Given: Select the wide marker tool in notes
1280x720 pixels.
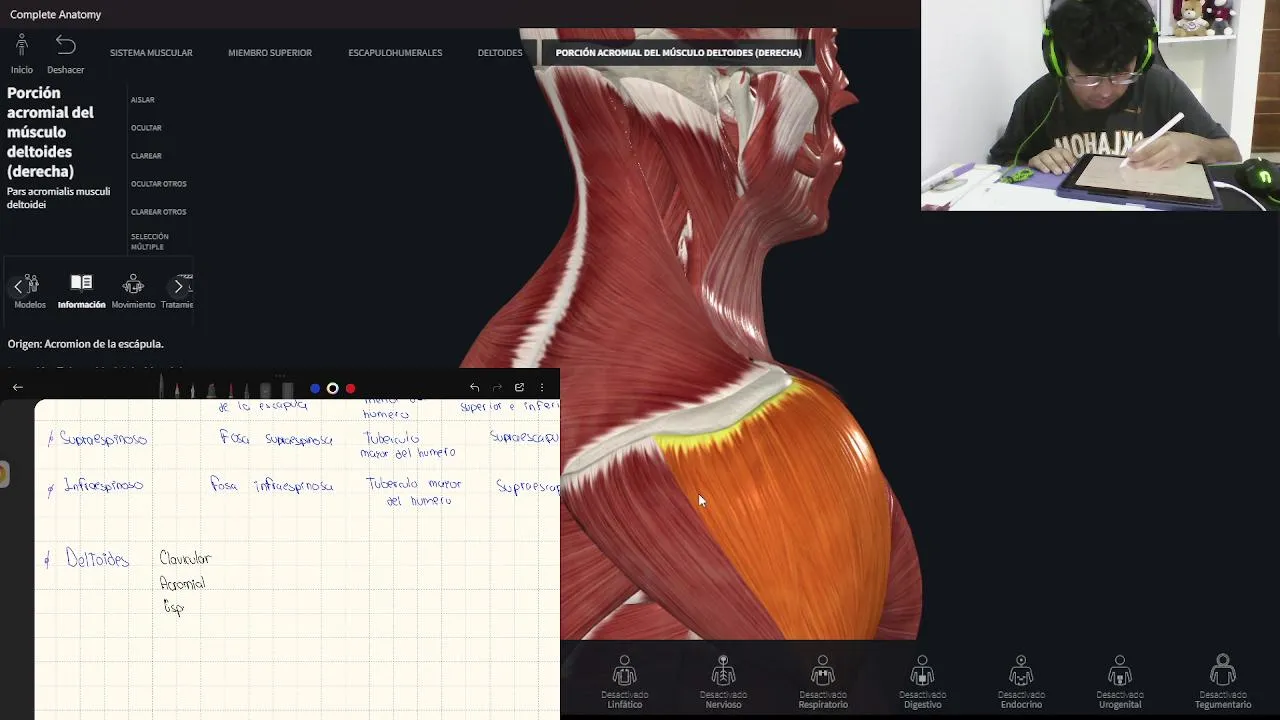Looking at the screenshot, I should click(x=211, y=390).
